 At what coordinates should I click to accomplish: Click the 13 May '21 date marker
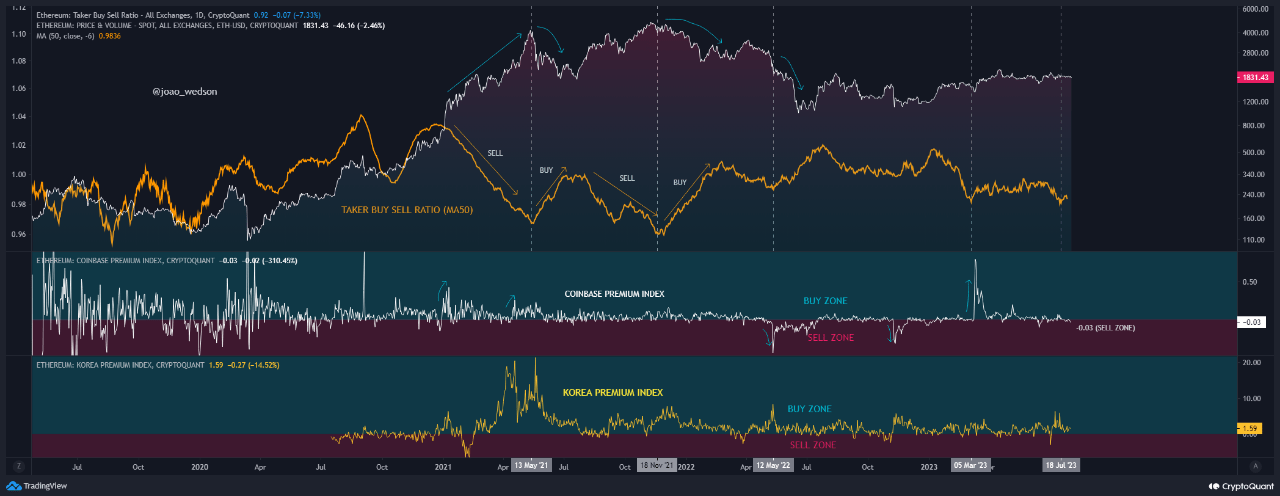[x=531, y=466]
